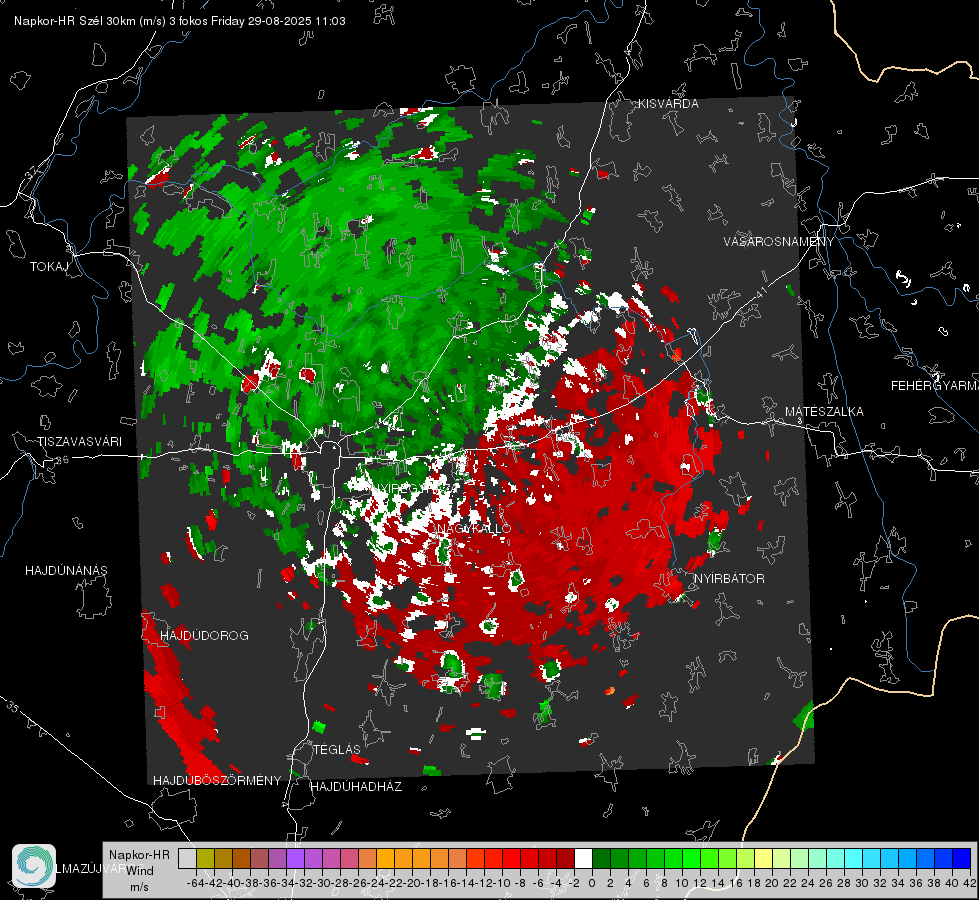Click the VÁSÁROSNAMÉNY town label

(779, 241)
